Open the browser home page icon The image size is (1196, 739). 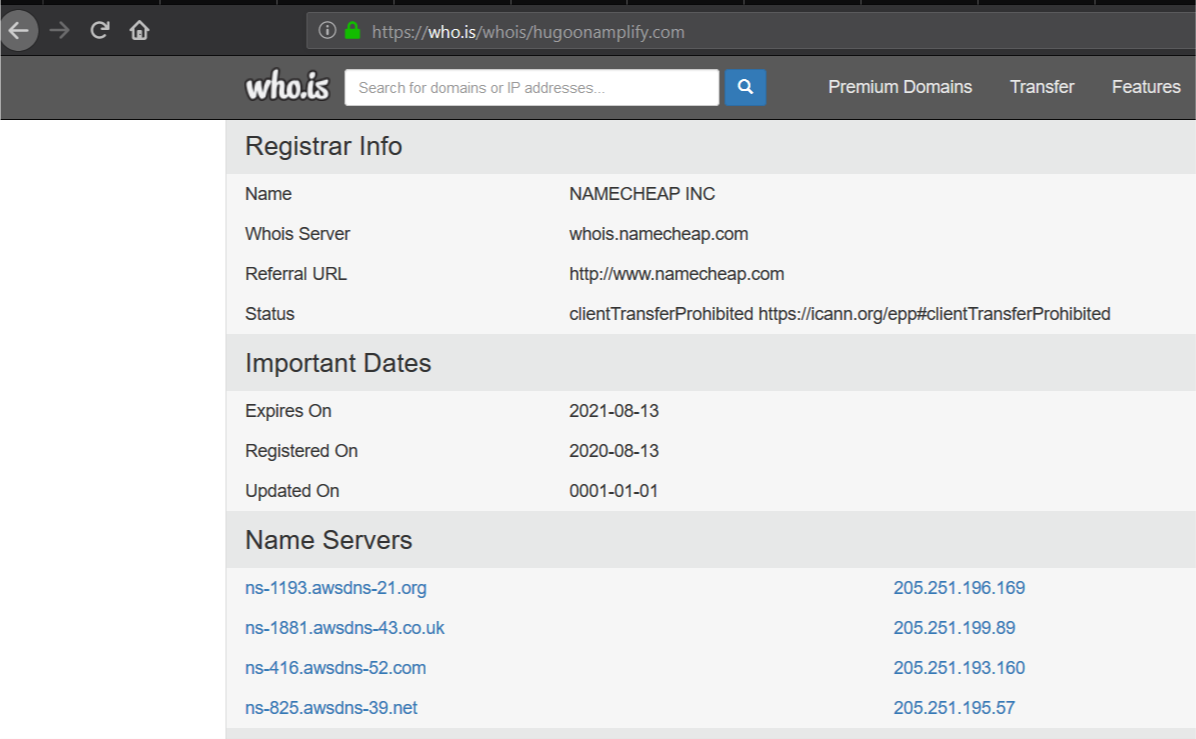point(140,31)
